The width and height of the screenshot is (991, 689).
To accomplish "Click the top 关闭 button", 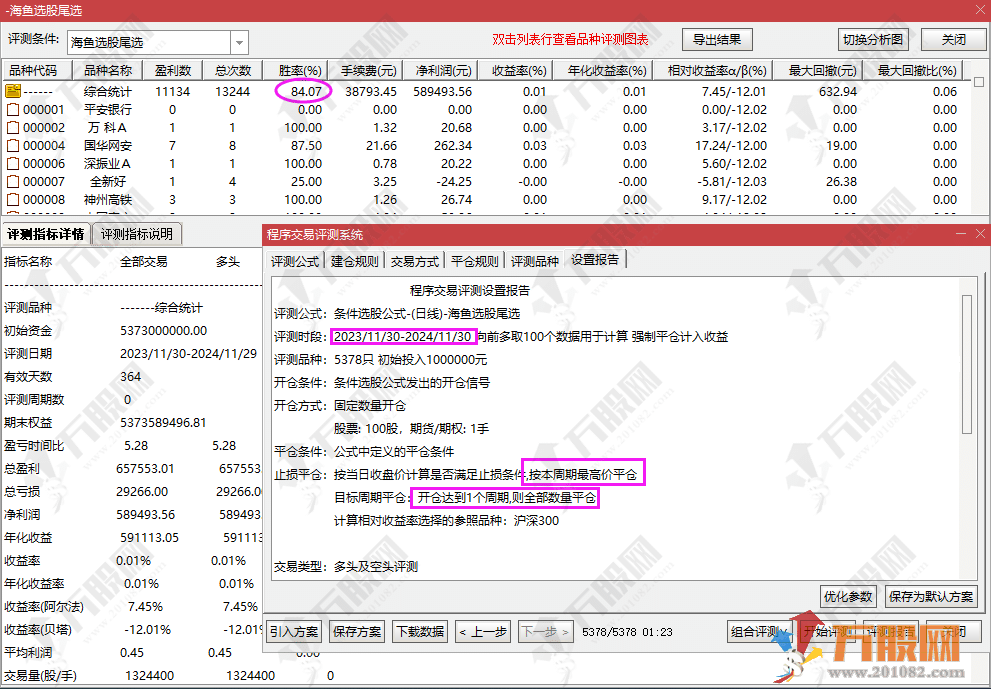I will click(953, 39).
